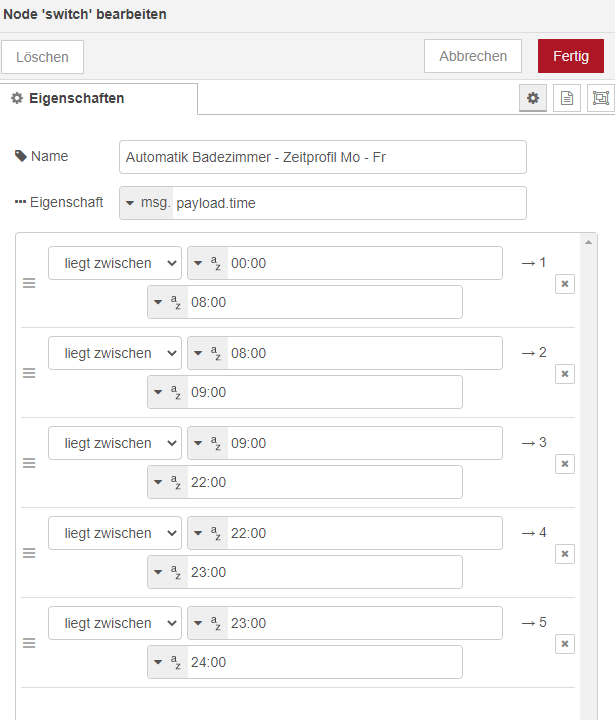Click reorder handle of rule 4
This screenshot has width=615, height=720.
[x=29, y=553]
